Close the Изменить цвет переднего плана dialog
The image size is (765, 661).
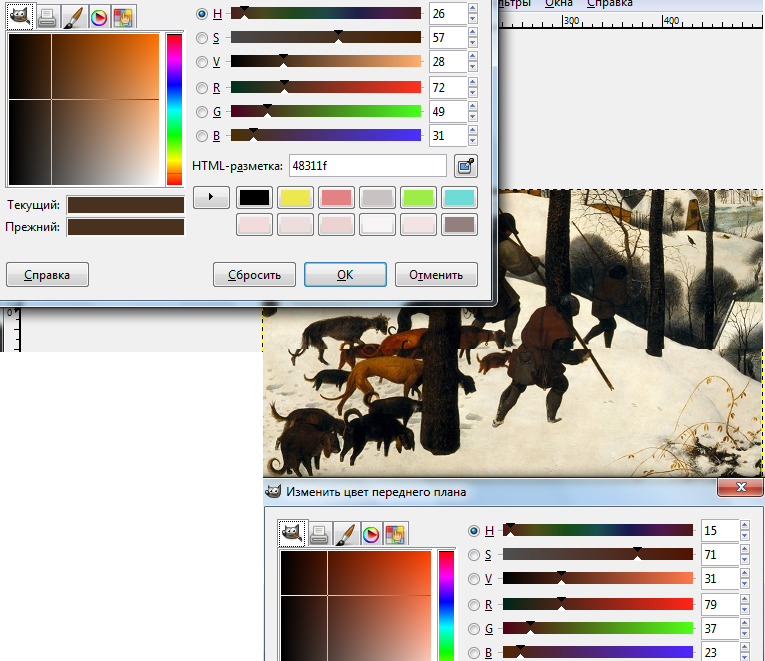coord(741,487)
